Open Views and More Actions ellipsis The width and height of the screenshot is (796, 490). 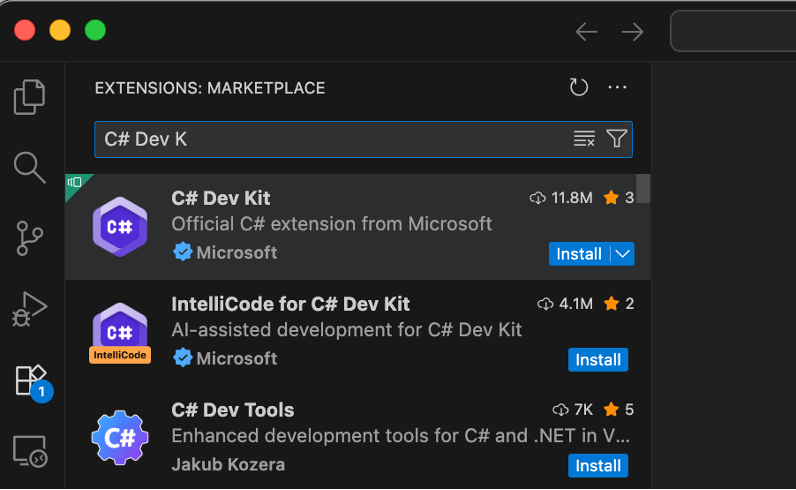coord(617,88)
